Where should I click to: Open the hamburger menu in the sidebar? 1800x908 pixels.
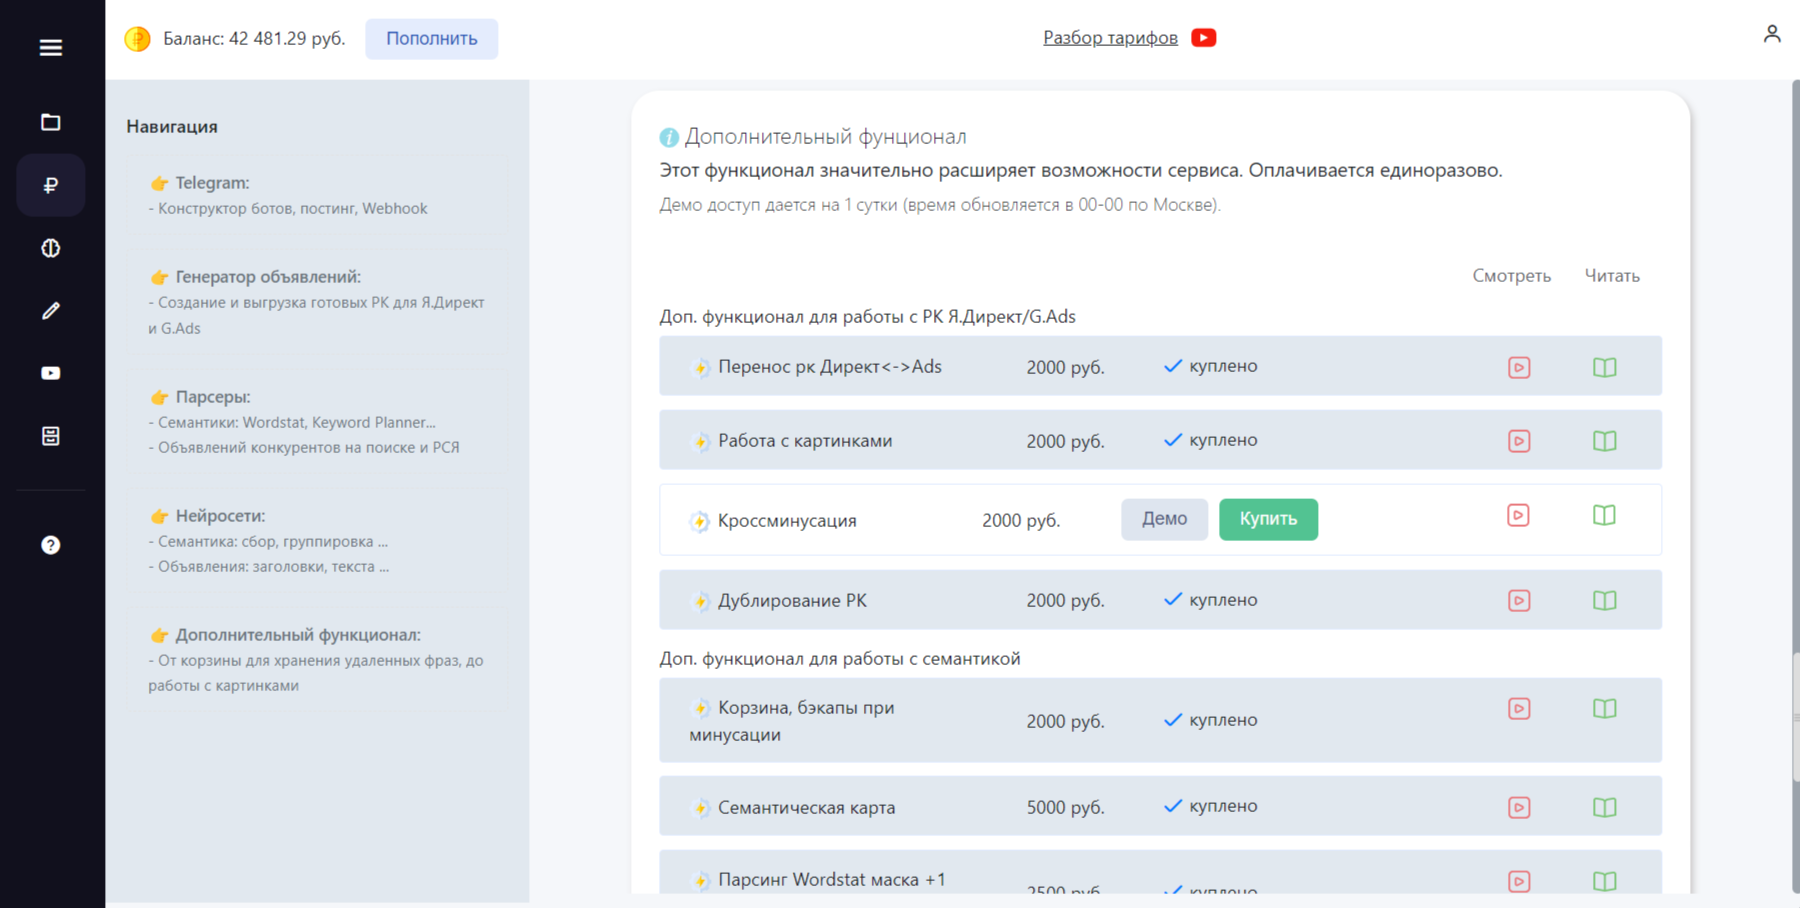[x=51, y=48]
